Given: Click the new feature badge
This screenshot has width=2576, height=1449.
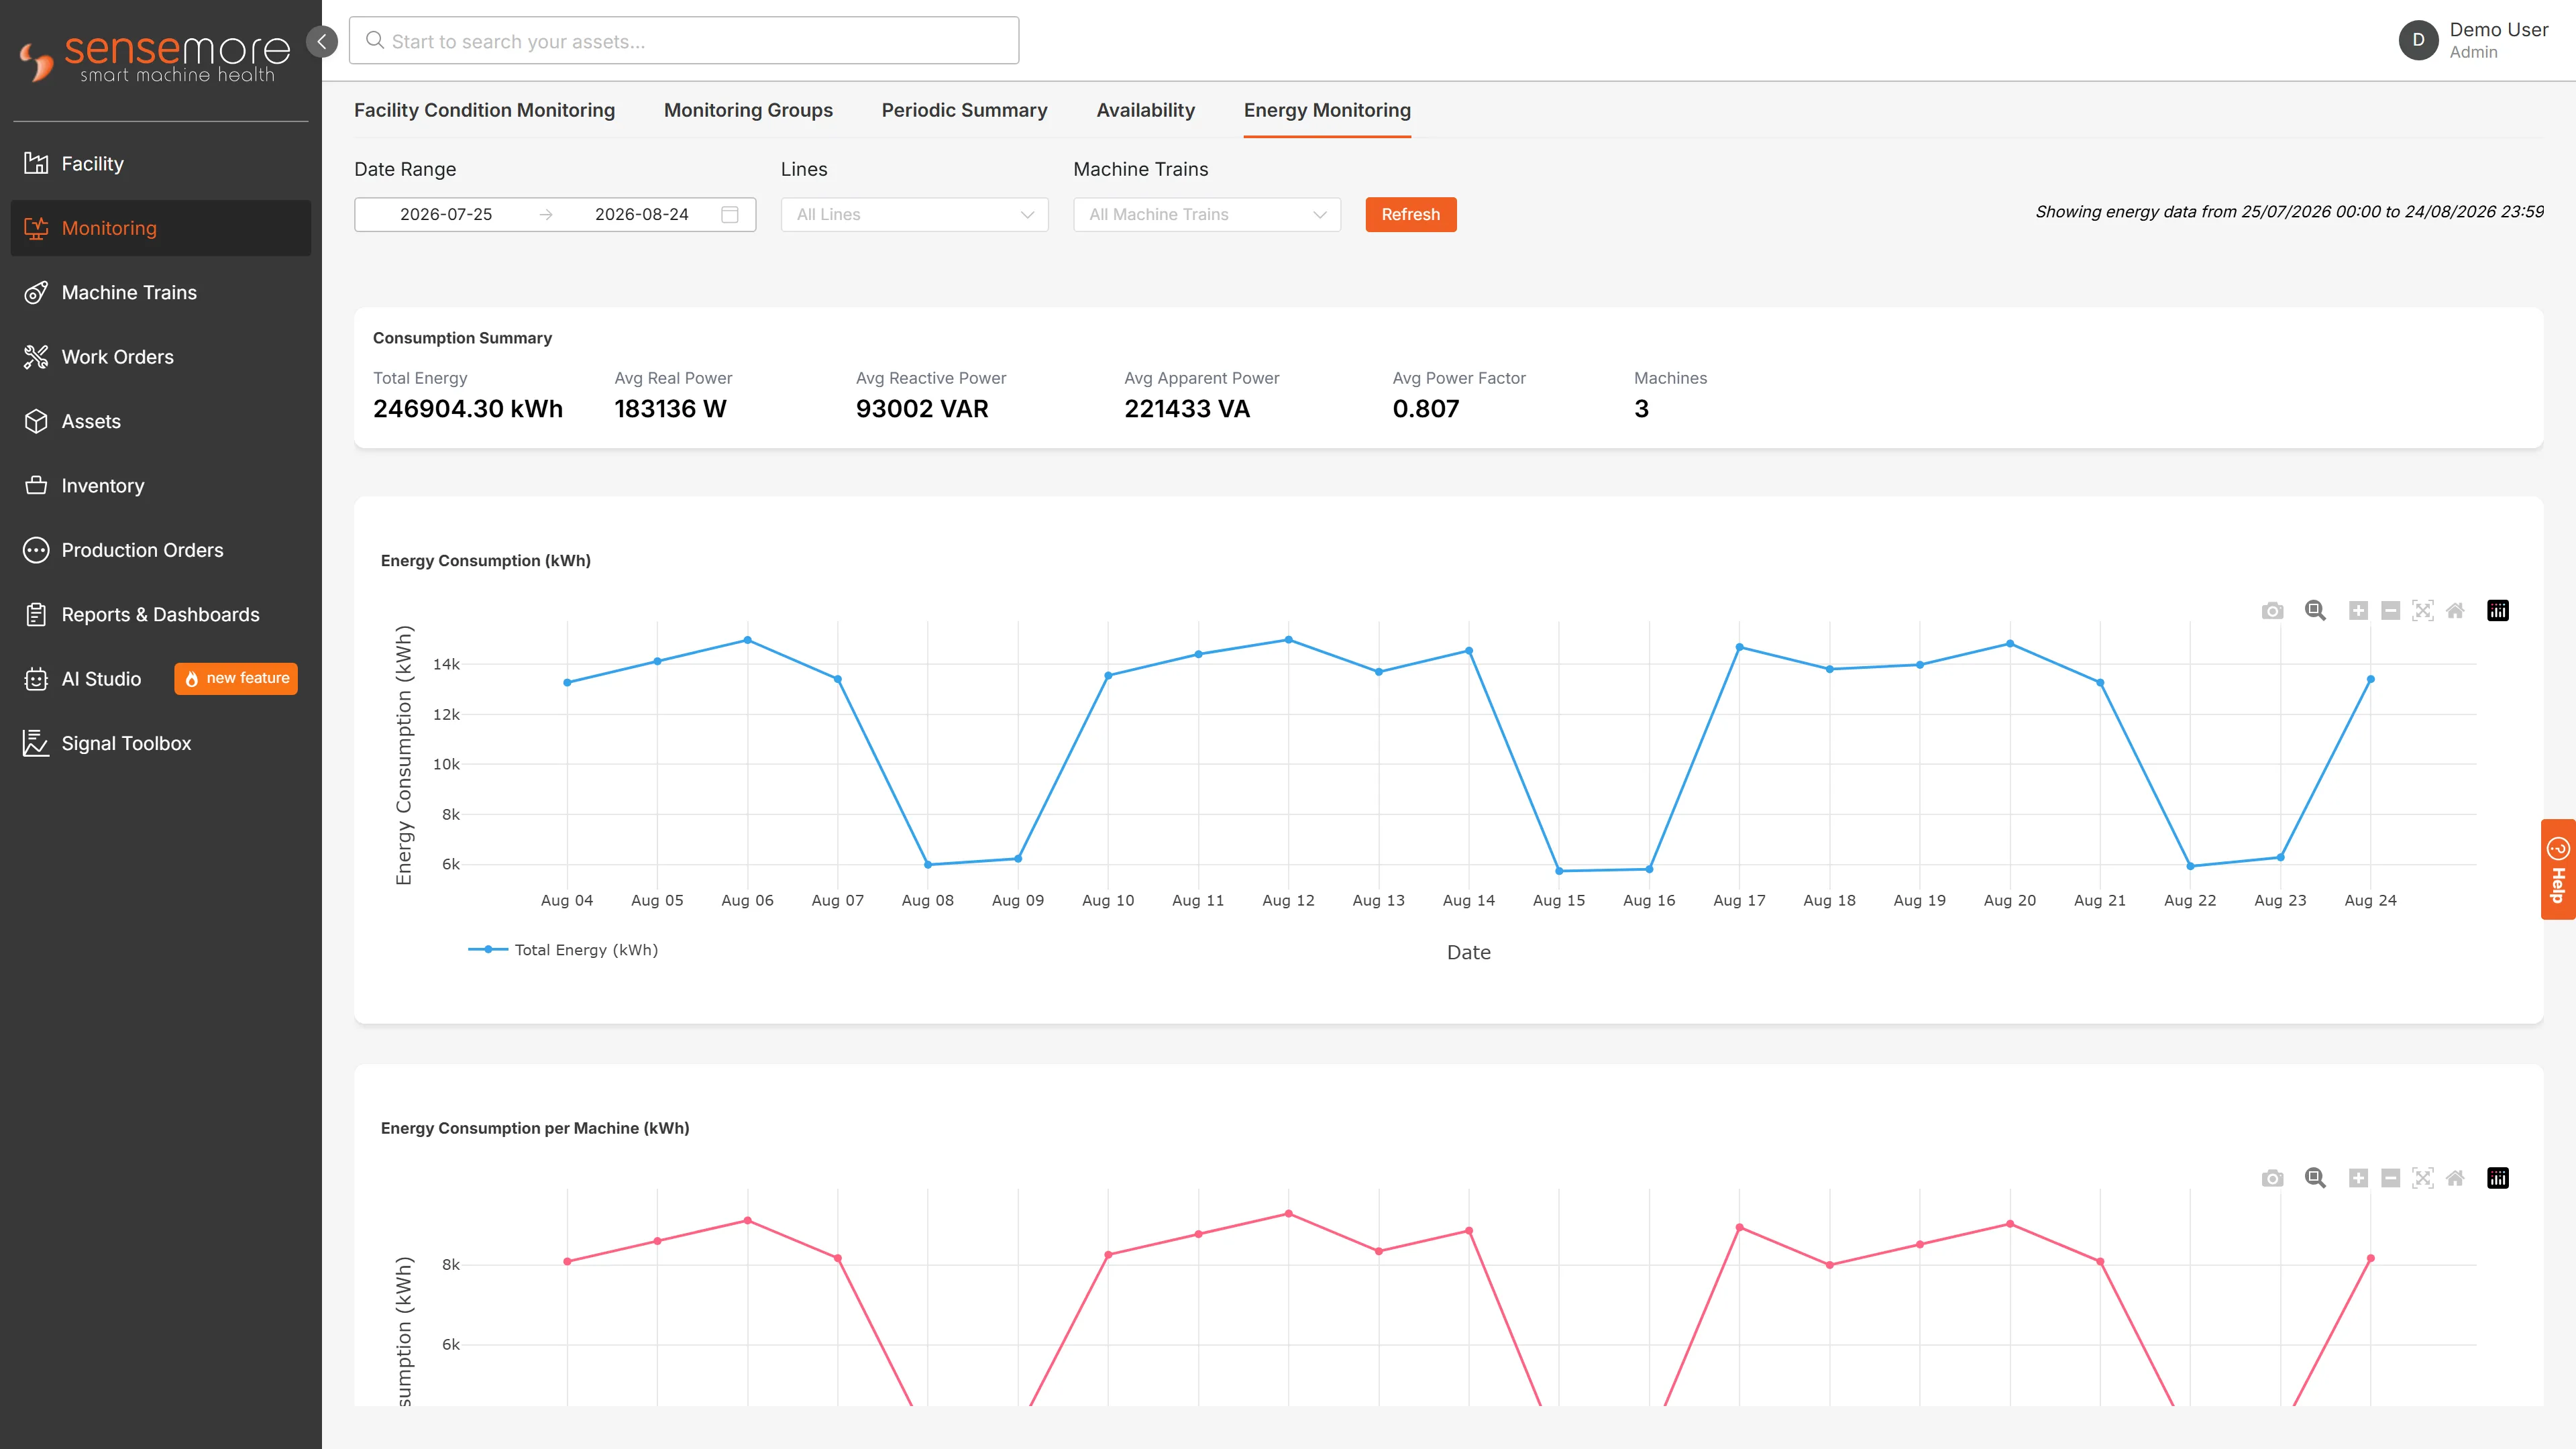Looking at the screenshot, I should click(236, 678).
